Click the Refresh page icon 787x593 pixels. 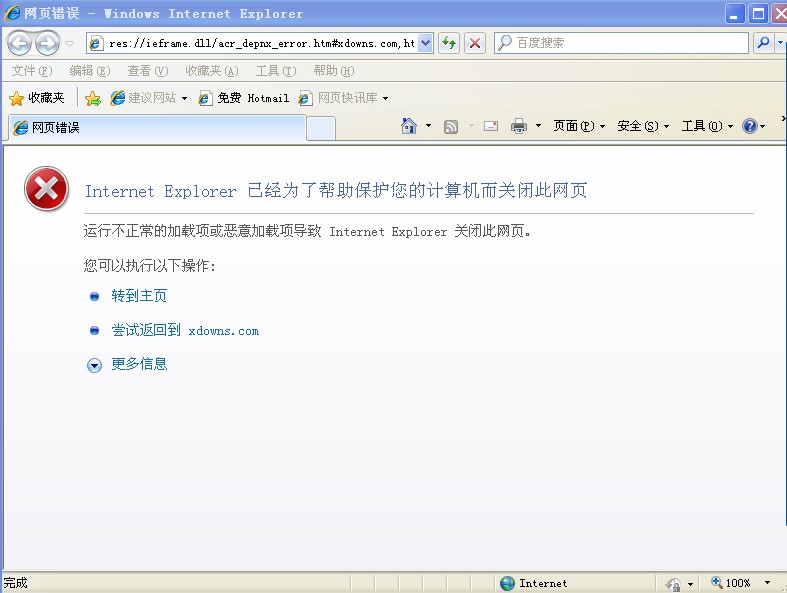coord(449,43)
